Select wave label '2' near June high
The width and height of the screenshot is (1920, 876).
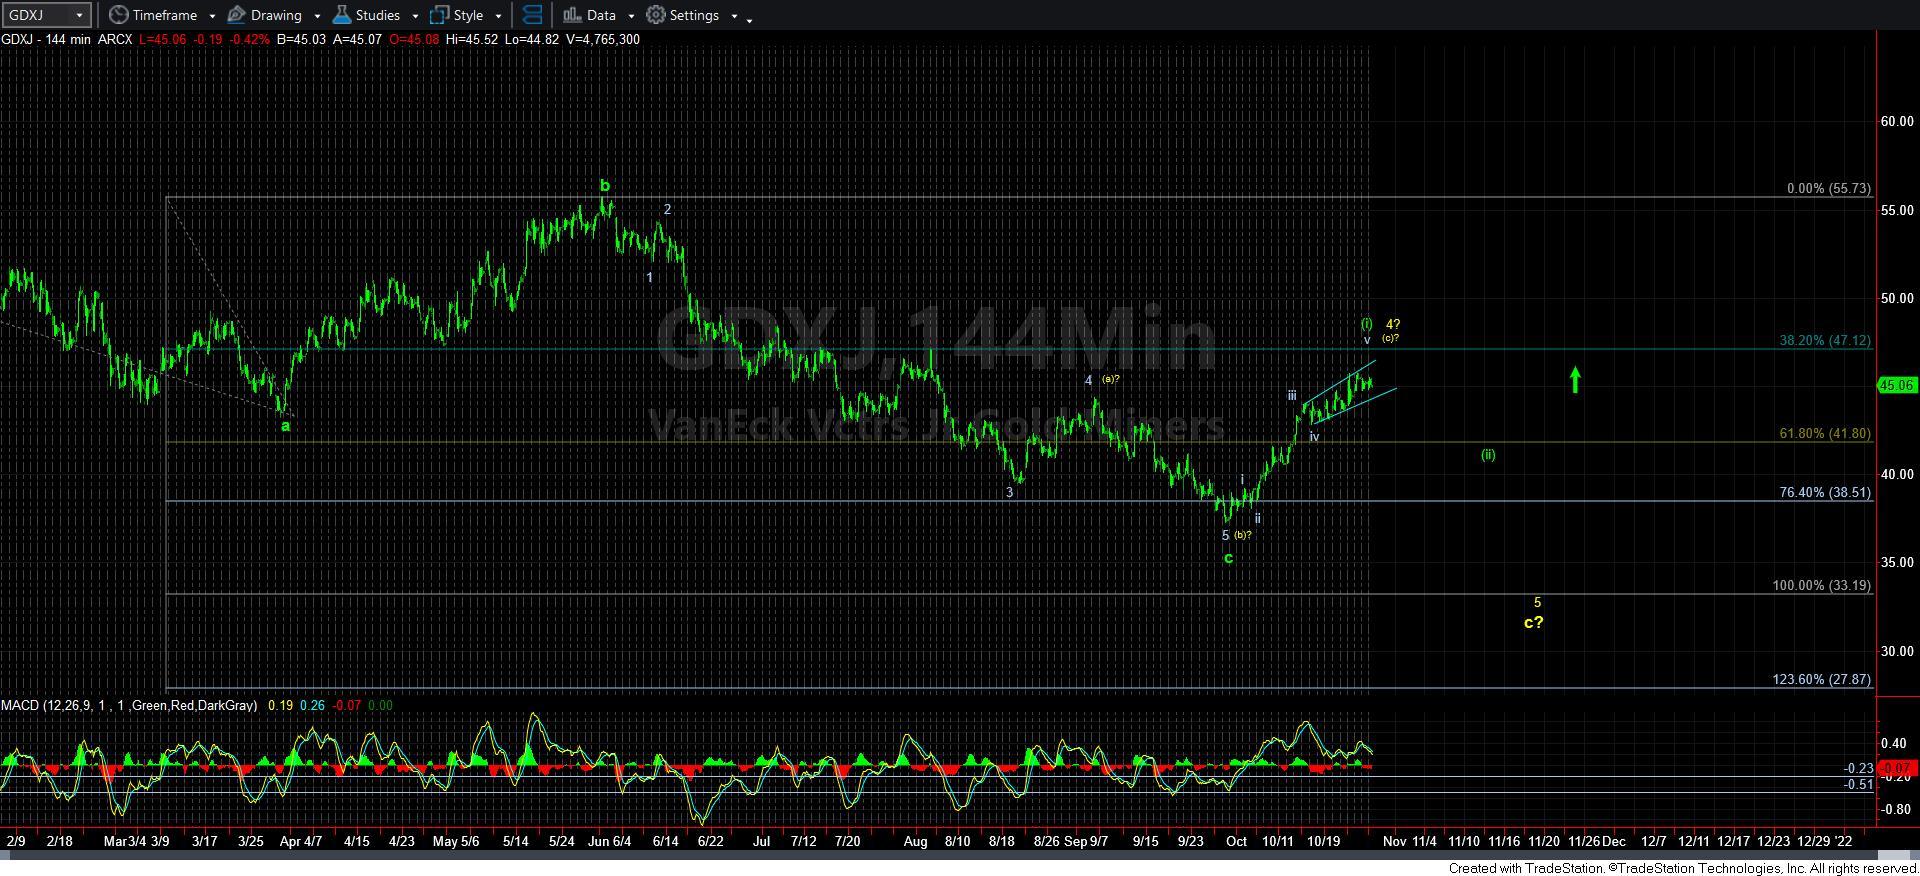point(667,209)
